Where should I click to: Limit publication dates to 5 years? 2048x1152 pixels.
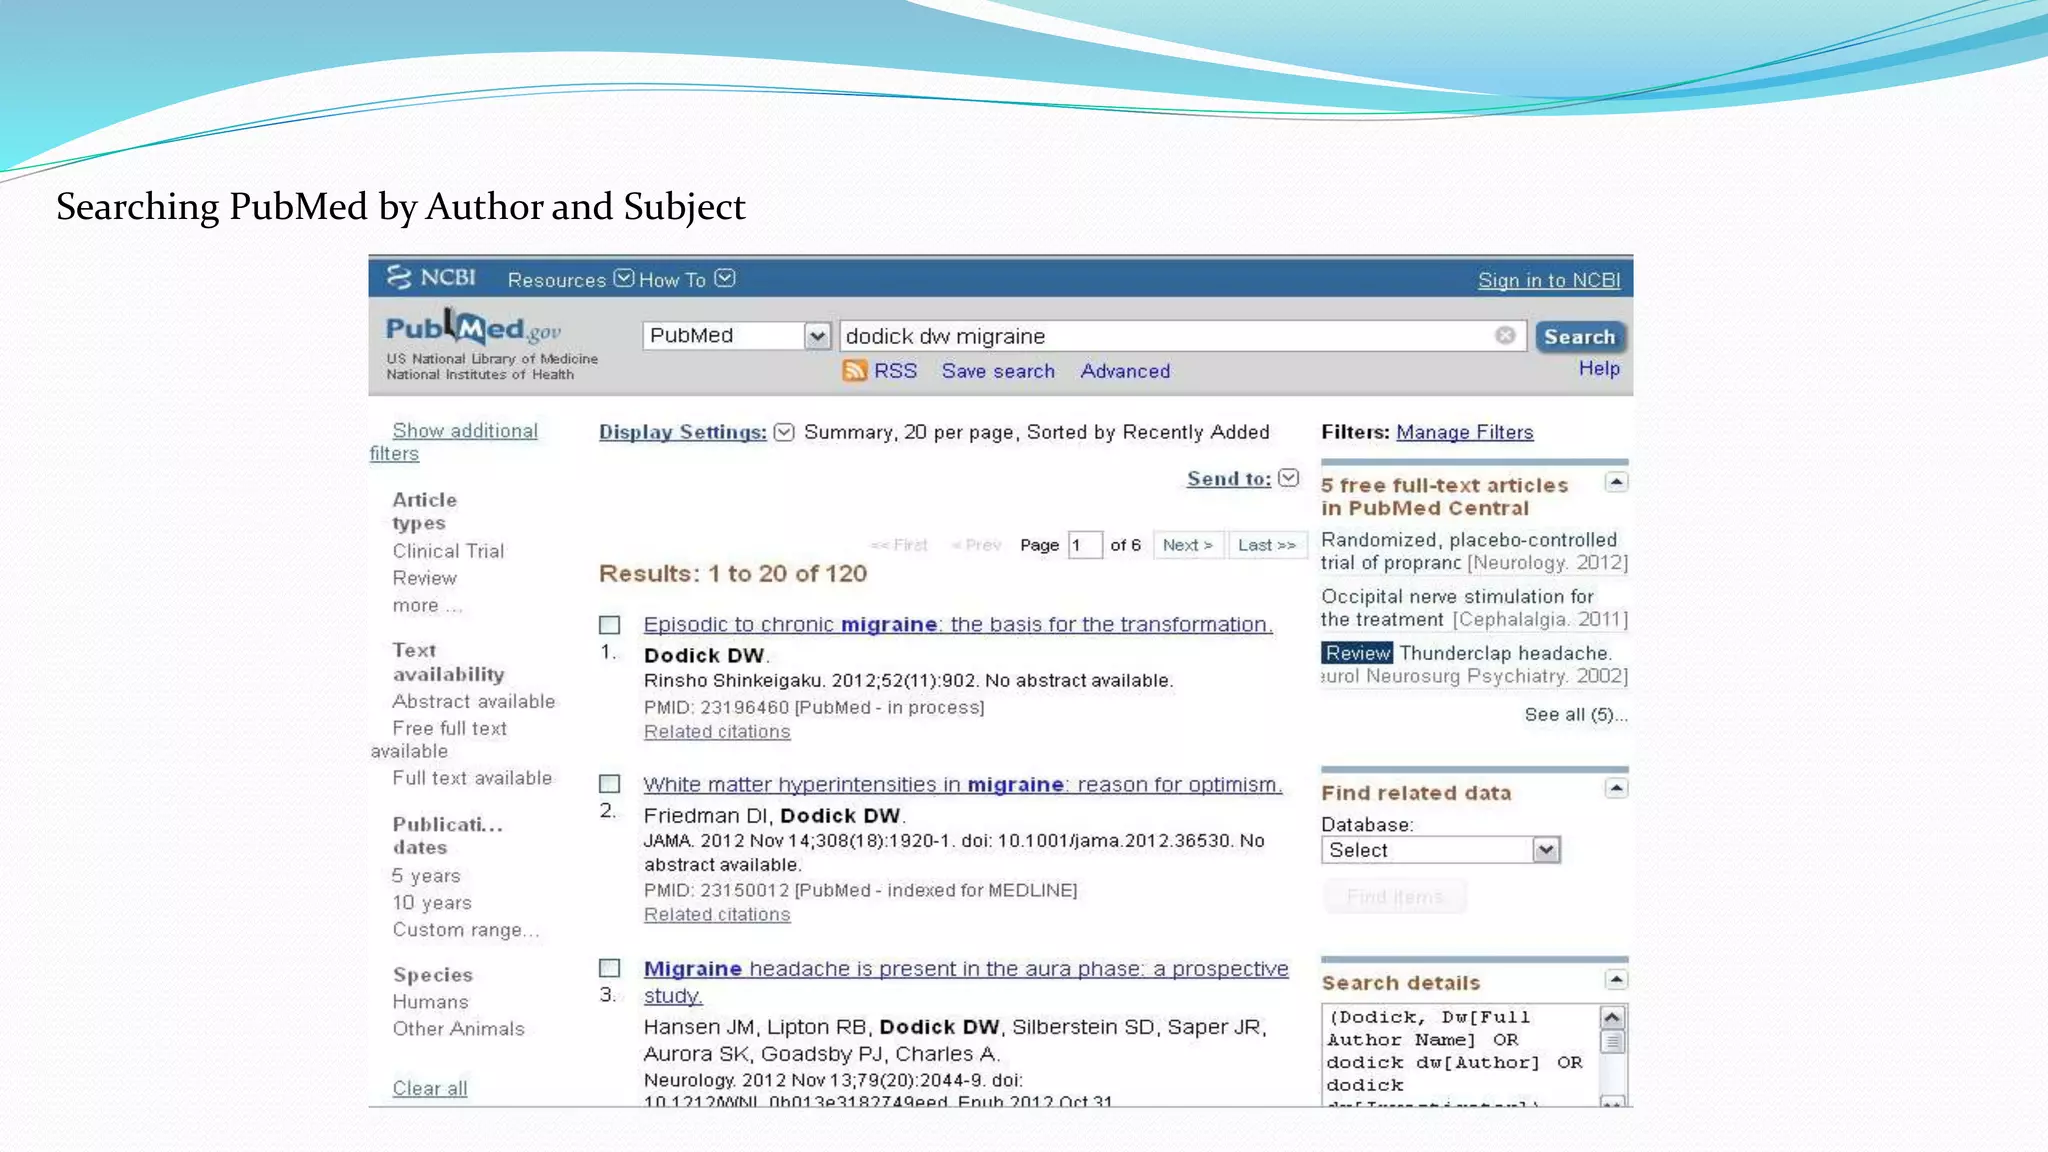point(426,876)
